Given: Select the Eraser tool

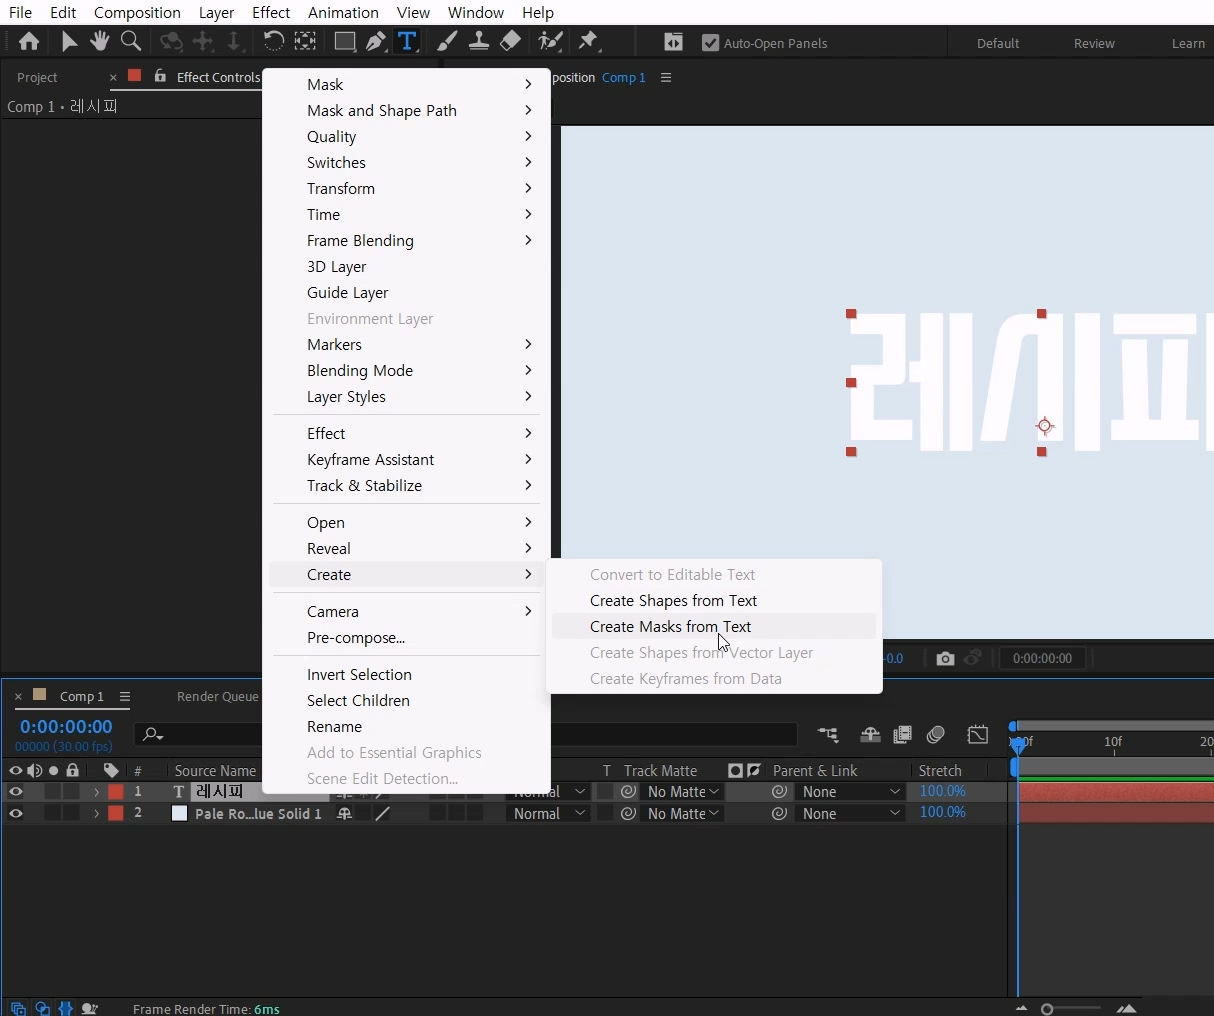Looking at the screenshot, I should (x=511, y=41).
